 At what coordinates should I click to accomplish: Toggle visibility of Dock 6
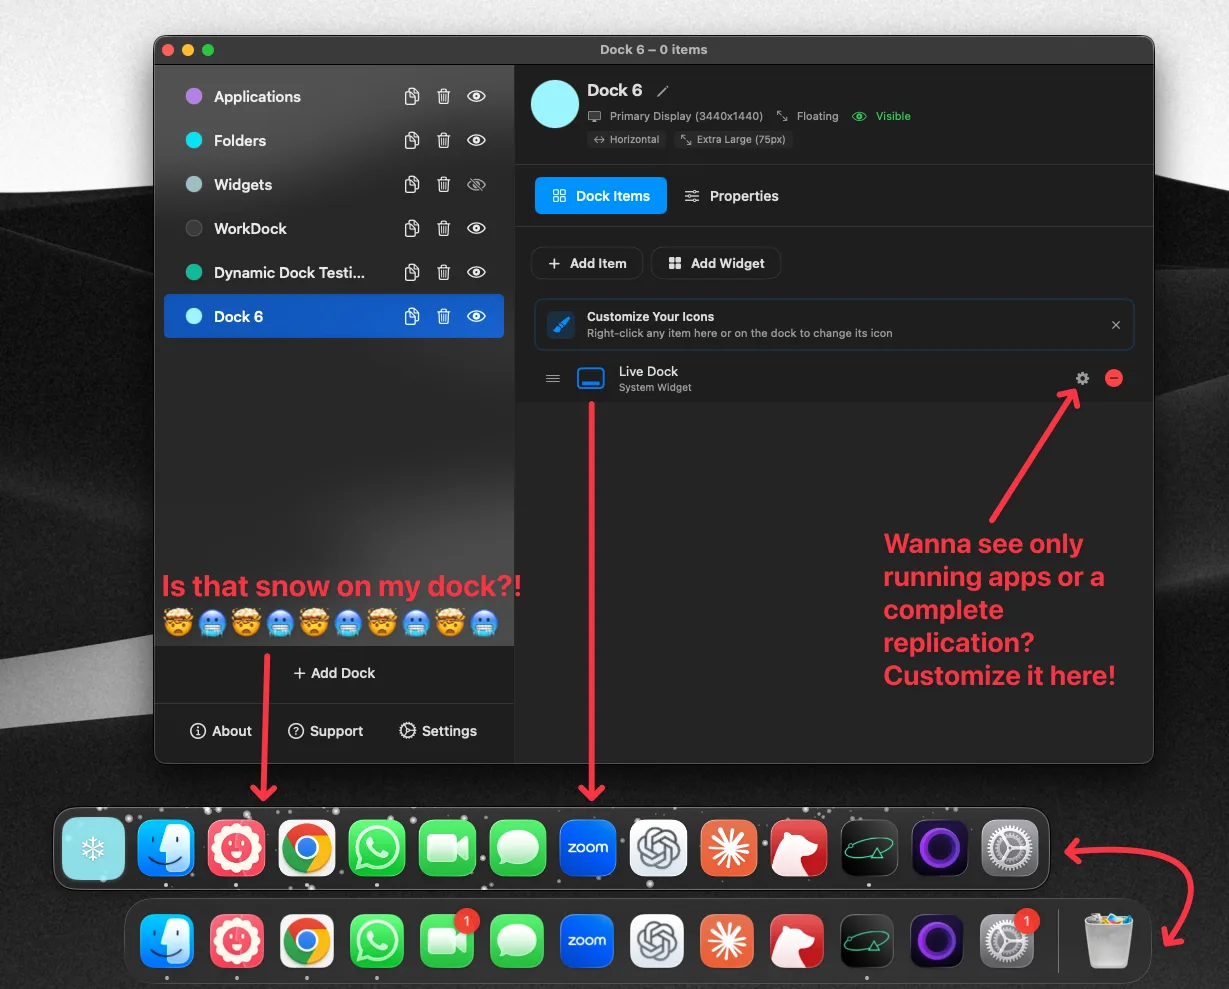477,317
